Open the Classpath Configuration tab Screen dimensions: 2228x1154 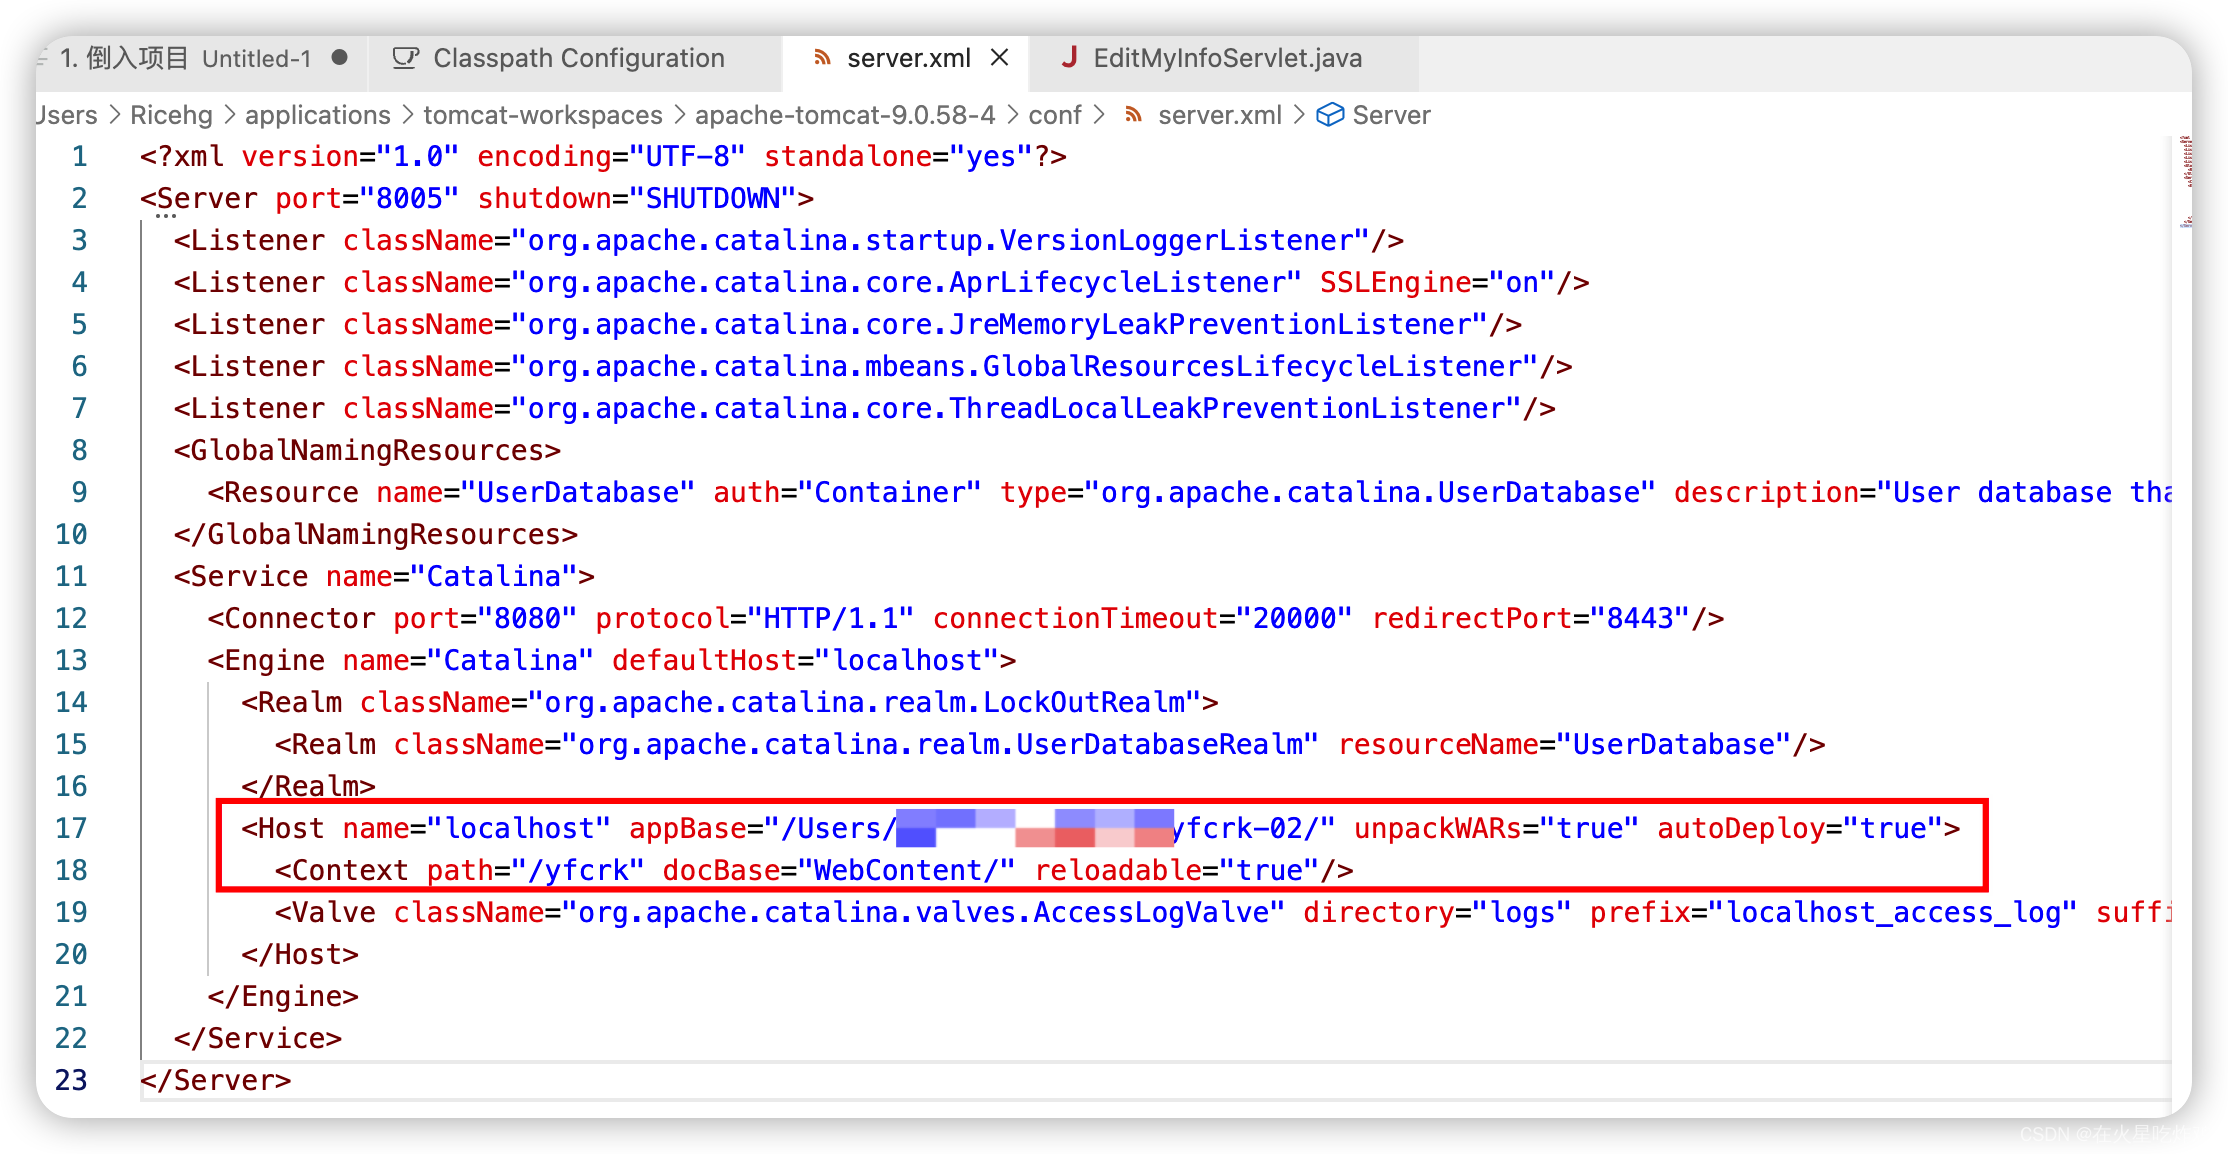[x=578, y=58]
